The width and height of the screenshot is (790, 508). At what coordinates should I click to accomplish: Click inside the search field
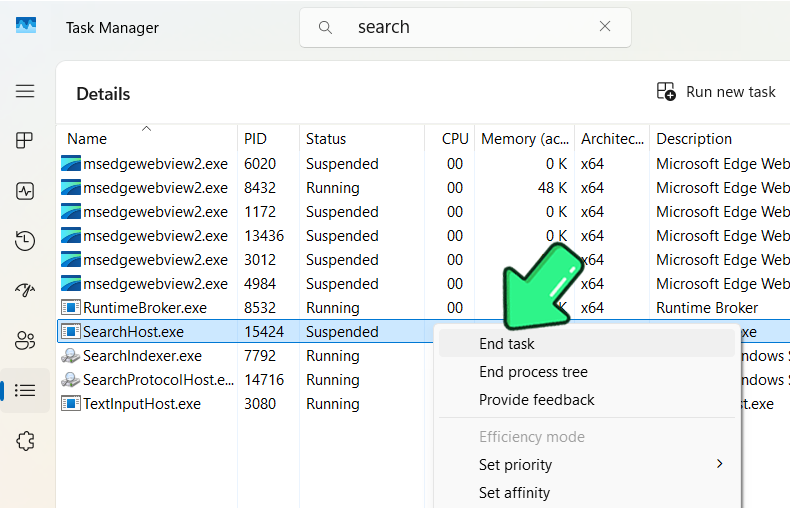pos(465,27)
